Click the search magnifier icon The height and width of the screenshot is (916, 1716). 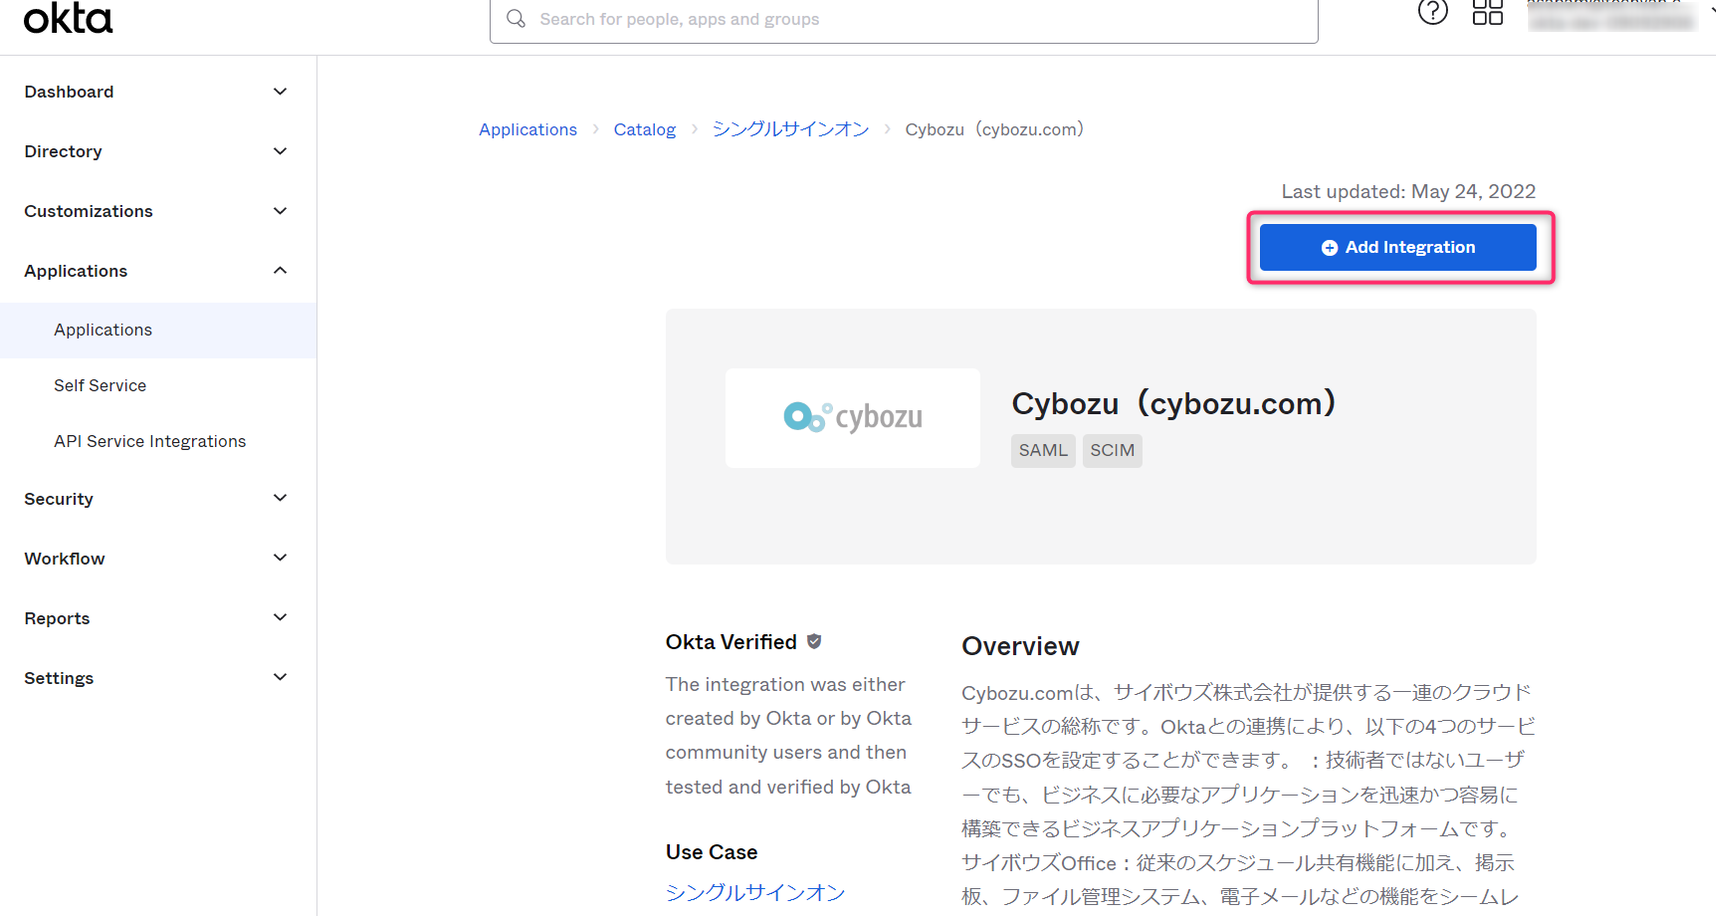click(515, 18)
